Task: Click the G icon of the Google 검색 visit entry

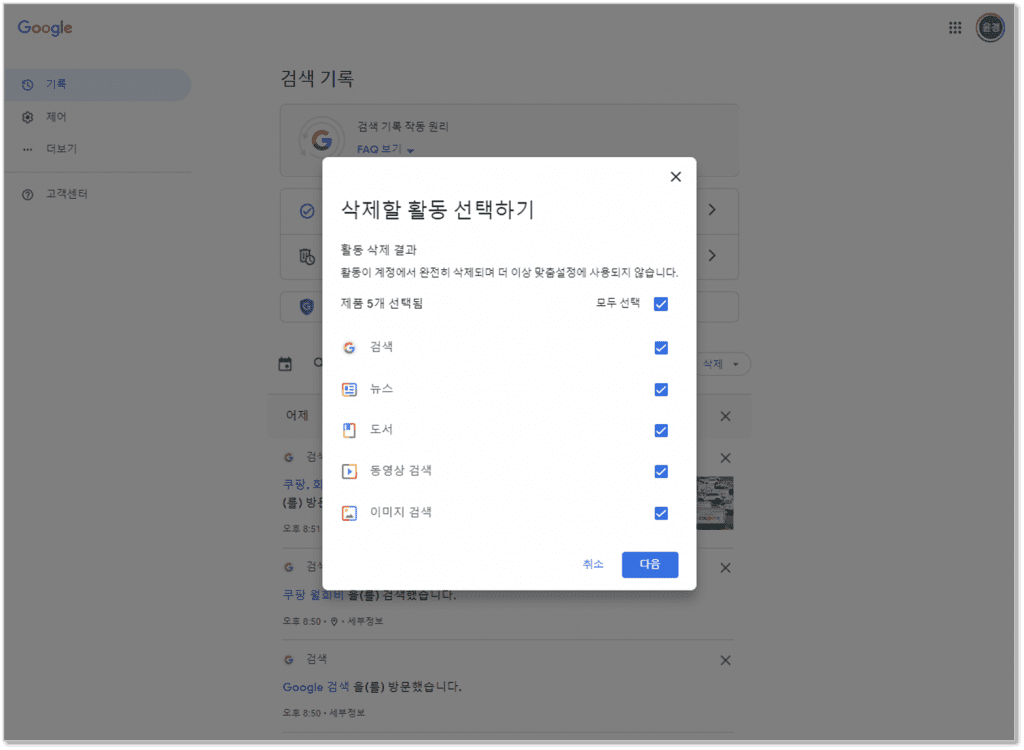Action: pos(289,660)
